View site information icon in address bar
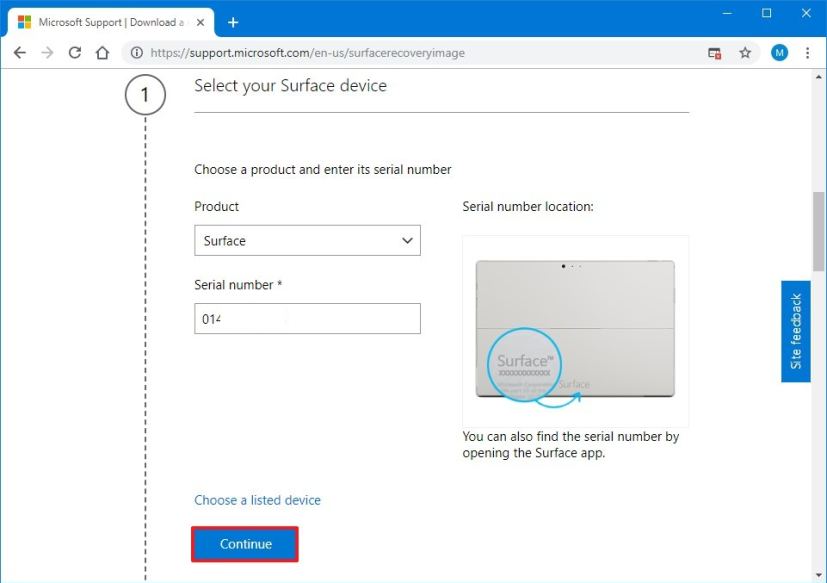Screen dimensions: 827x583 click(x=137, y=53)
